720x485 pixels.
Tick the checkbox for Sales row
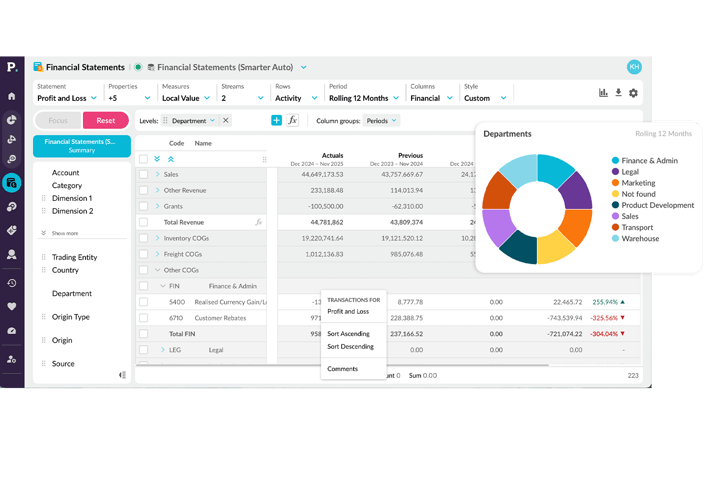[143, 174]
